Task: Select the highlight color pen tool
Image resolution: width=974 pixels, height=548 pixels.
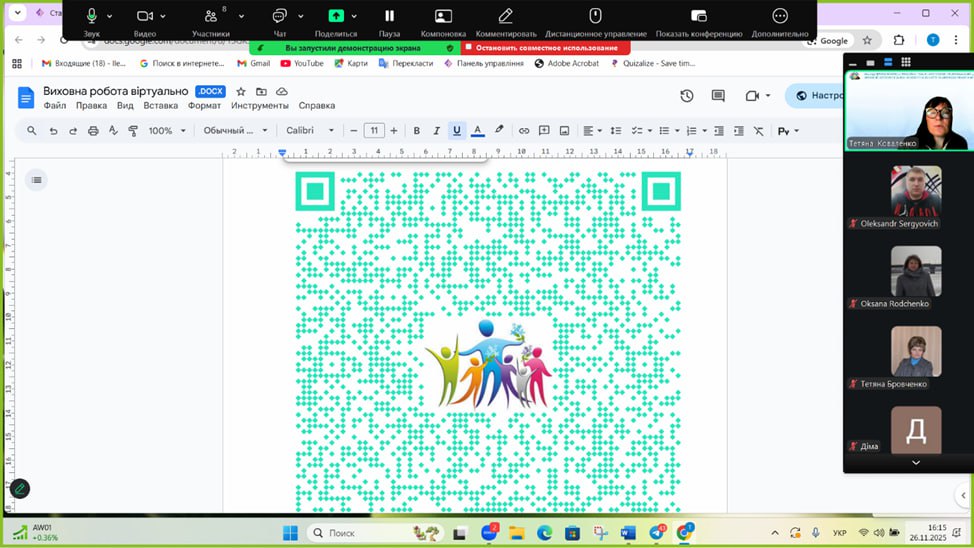Action: (499, 131)
